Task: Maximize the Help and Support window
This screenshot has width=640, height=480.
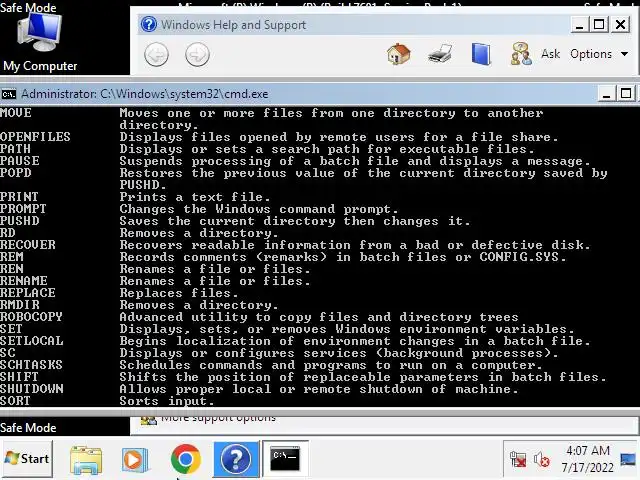Action: (x=599, y=24)
